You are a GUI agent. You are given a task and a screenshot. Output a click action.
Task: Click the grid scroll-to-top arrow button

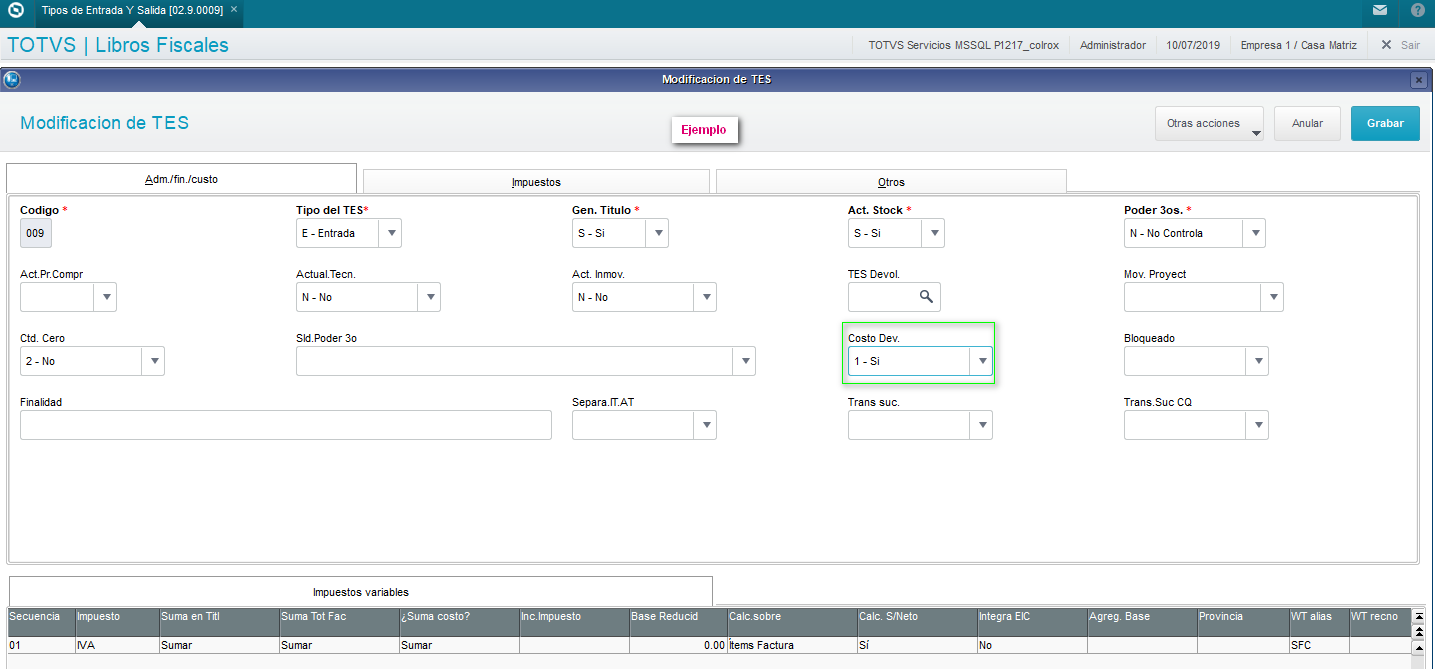pyautogui.click(x=1418, y=616)
